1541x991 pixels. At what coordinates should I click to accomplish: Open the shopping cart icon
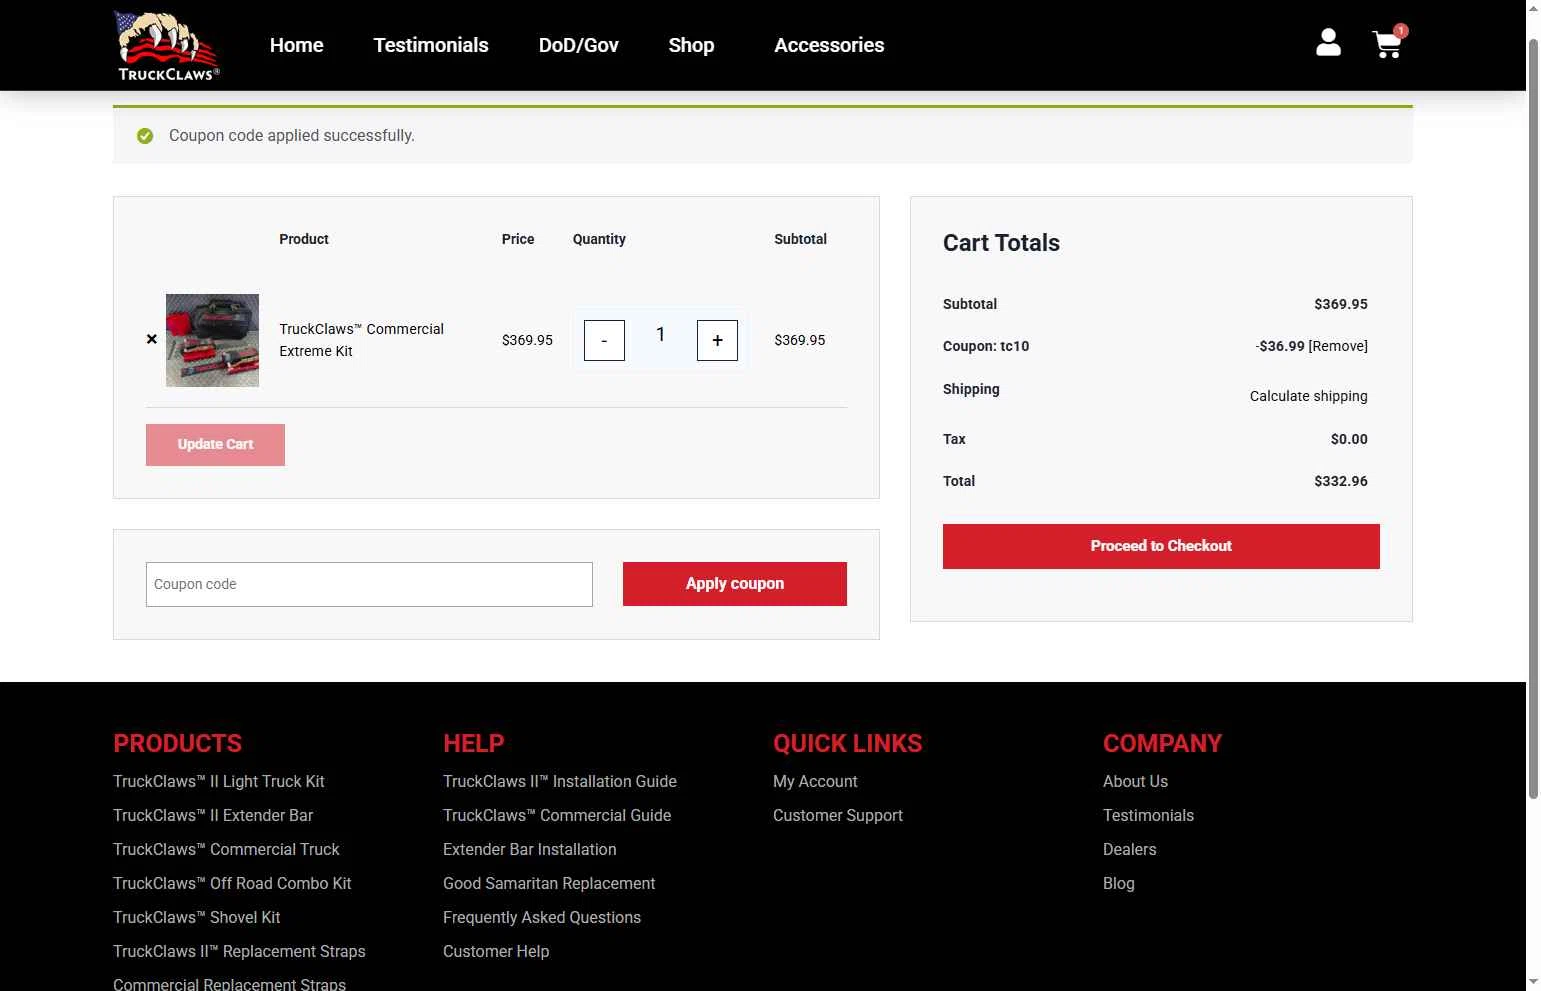1387,45
